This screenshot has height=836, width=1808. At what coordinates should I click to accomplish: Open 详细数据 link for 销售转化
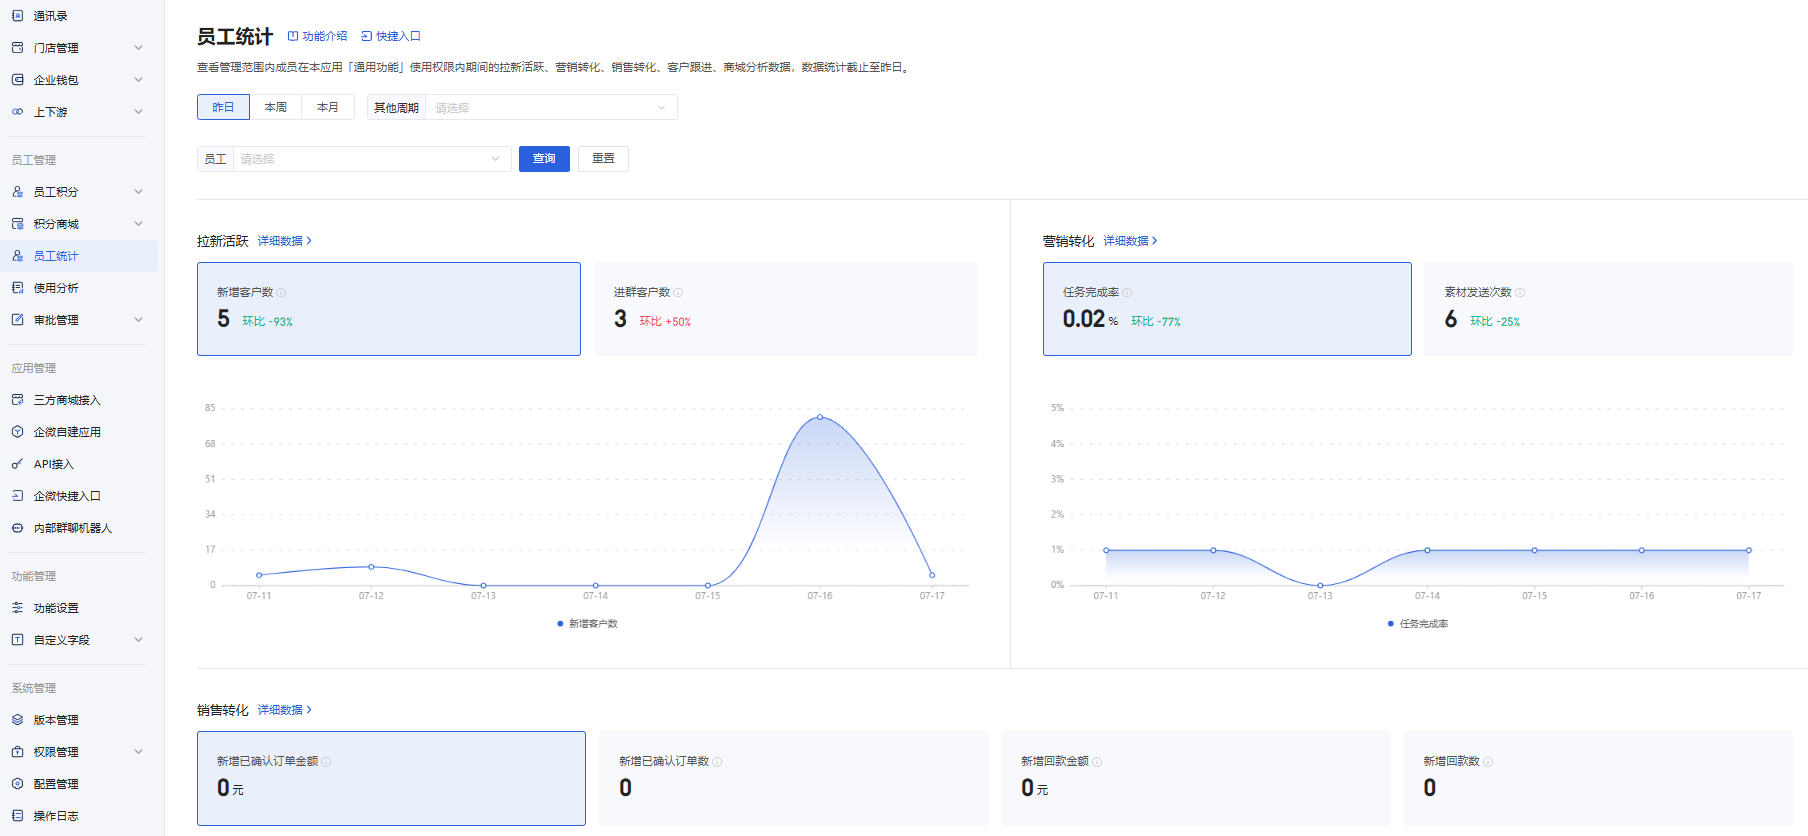285,710
